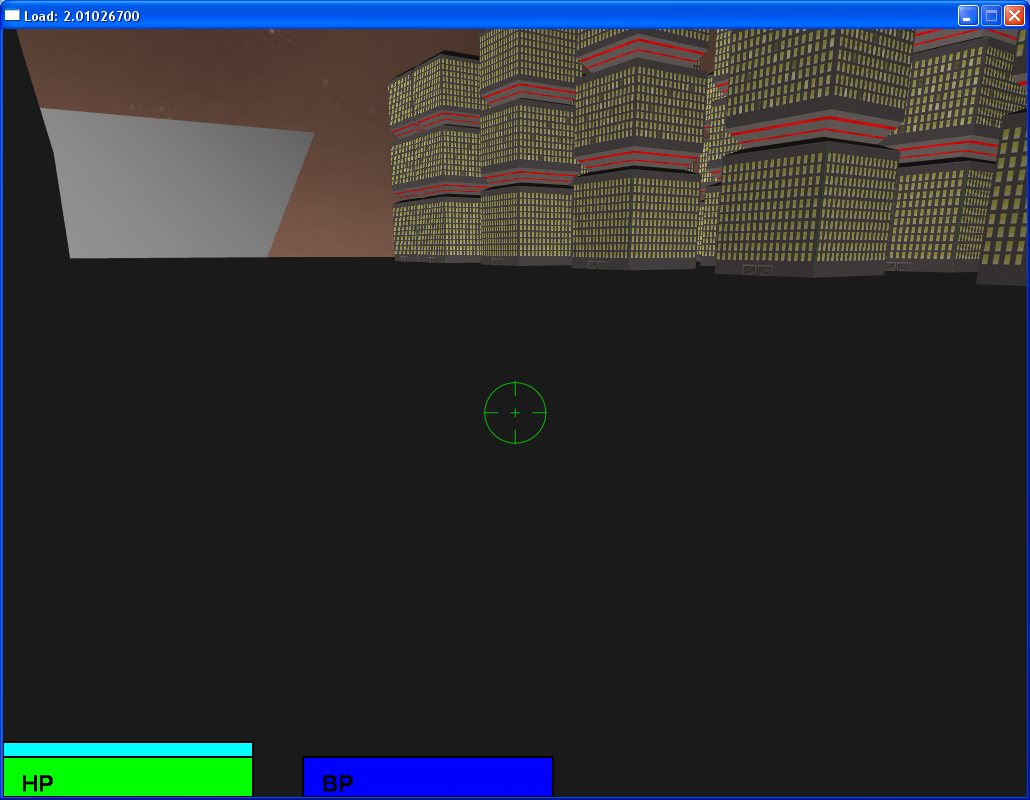Minimize the game window
1030x800 pixels.
click(x=967, y=16)
